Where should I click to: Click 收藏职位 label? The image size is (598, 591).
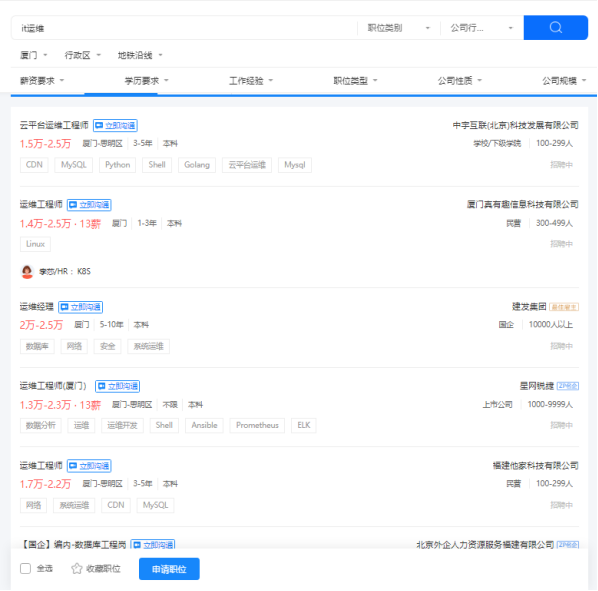[103, 569]
